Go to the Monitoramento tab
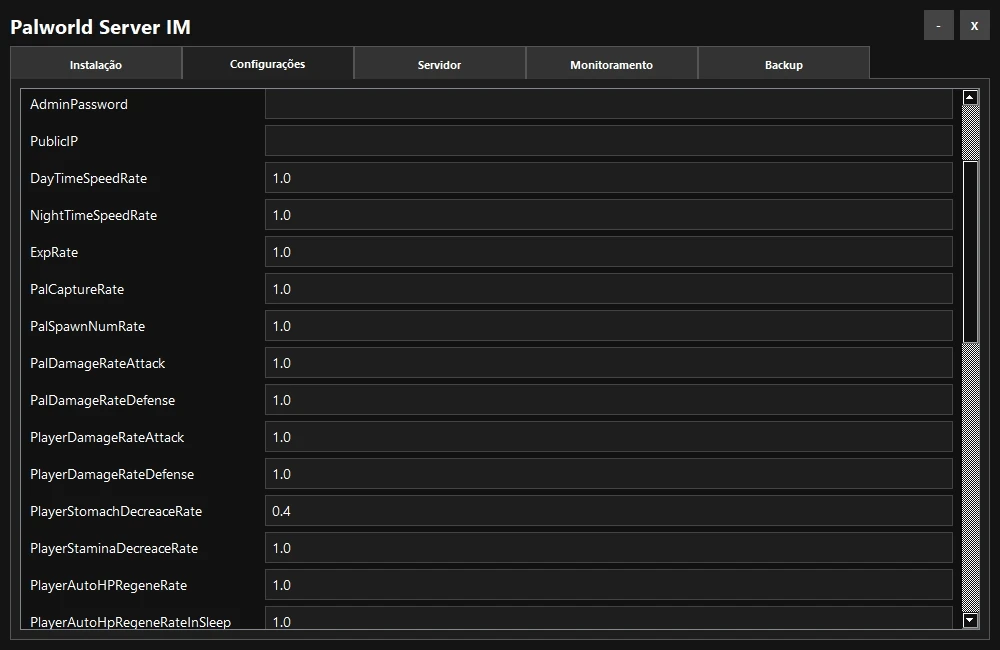This screenshot has width=1000, height=650. pyautogui.click(x=612, y=64)
